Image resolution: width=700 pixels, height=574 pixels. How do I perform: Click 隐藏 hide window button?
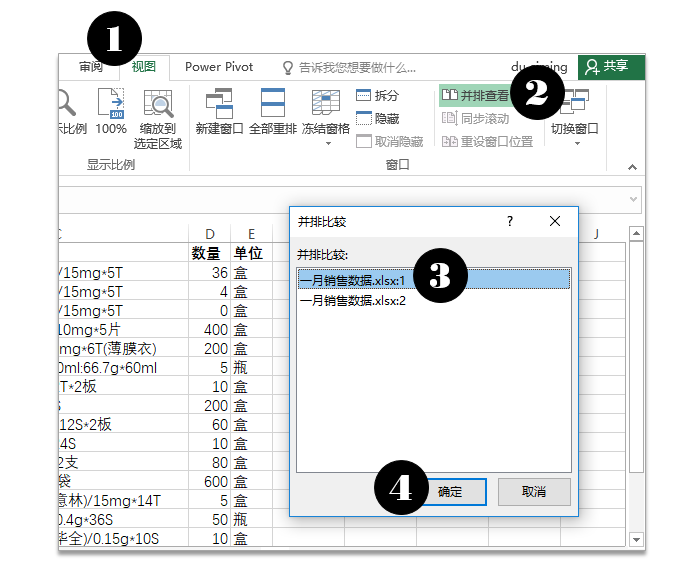point(377,118)
